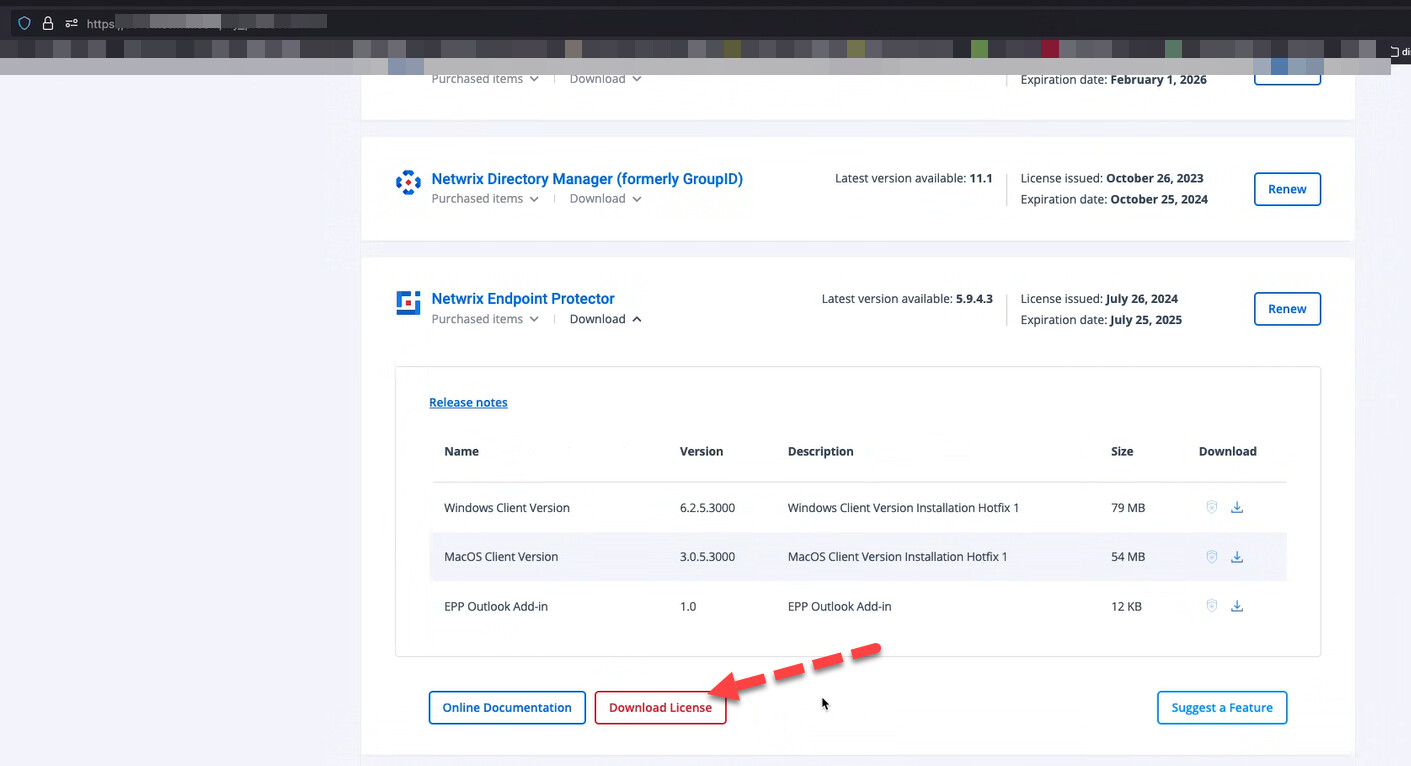1411x766 pixels.
Task: Expand Download under Netwrix Directory Manager
Action: pos(605,199)
